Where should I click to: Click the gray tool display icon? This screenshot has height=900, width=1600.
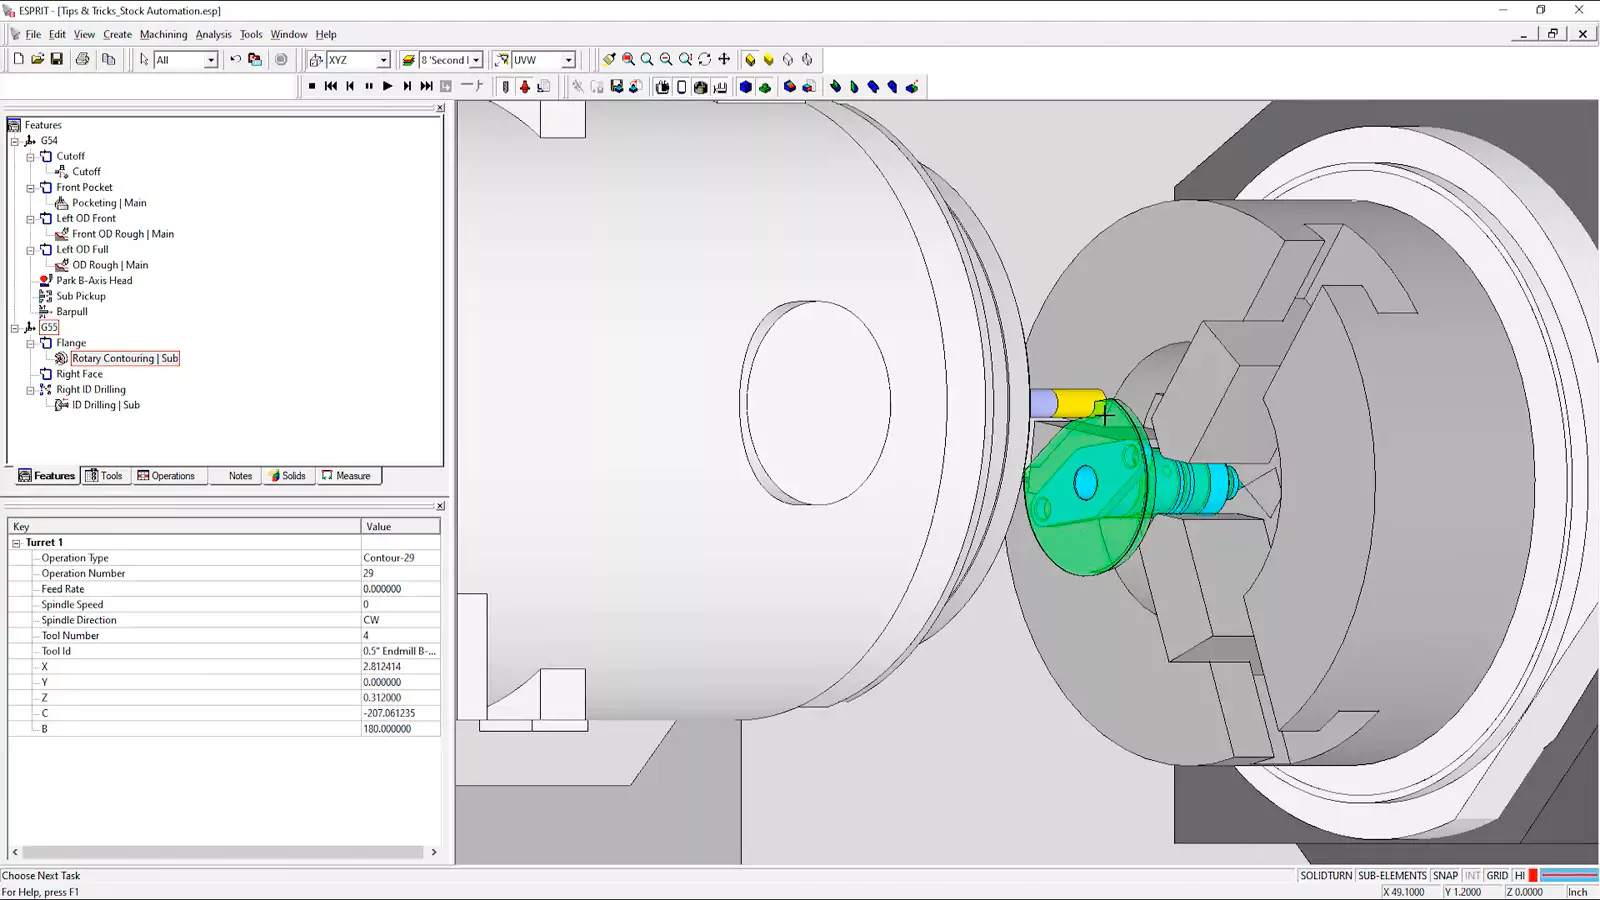pos(506,87)
